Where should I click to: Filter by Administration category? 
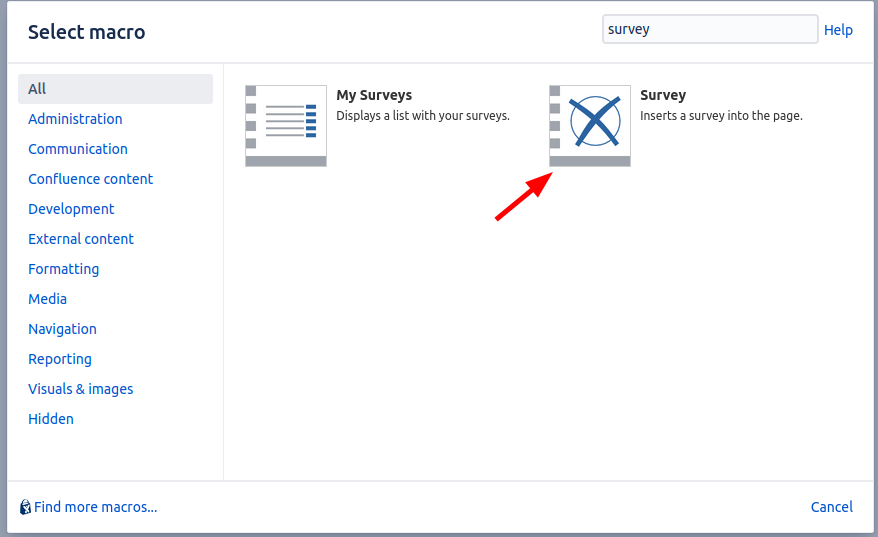(75, 119)
